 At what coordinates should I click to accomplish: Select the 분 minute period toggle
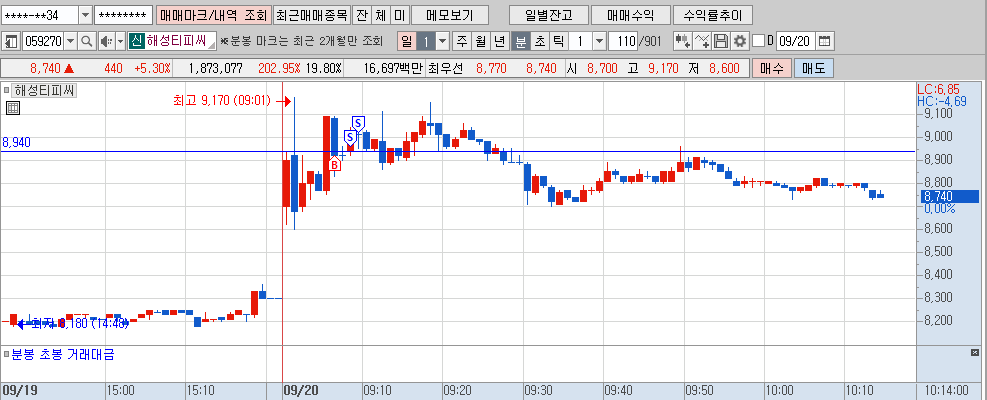520,42
